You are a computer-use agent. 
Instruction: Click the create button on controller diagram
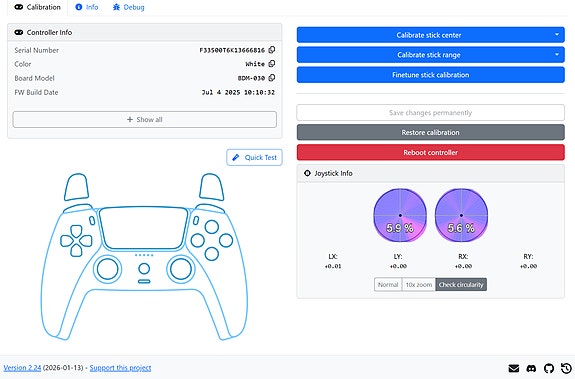92,220
